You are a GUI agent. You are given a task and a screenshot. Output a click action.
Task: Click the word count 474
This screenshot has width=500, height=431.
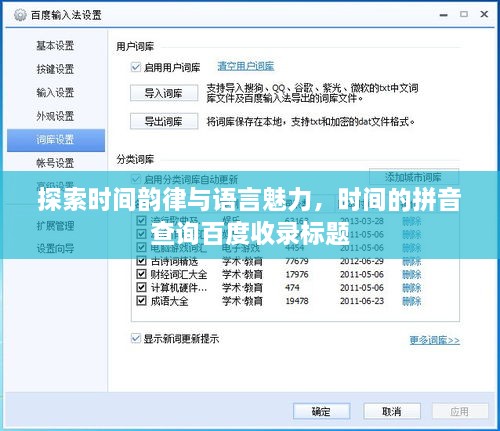click(x=292, y=288)
